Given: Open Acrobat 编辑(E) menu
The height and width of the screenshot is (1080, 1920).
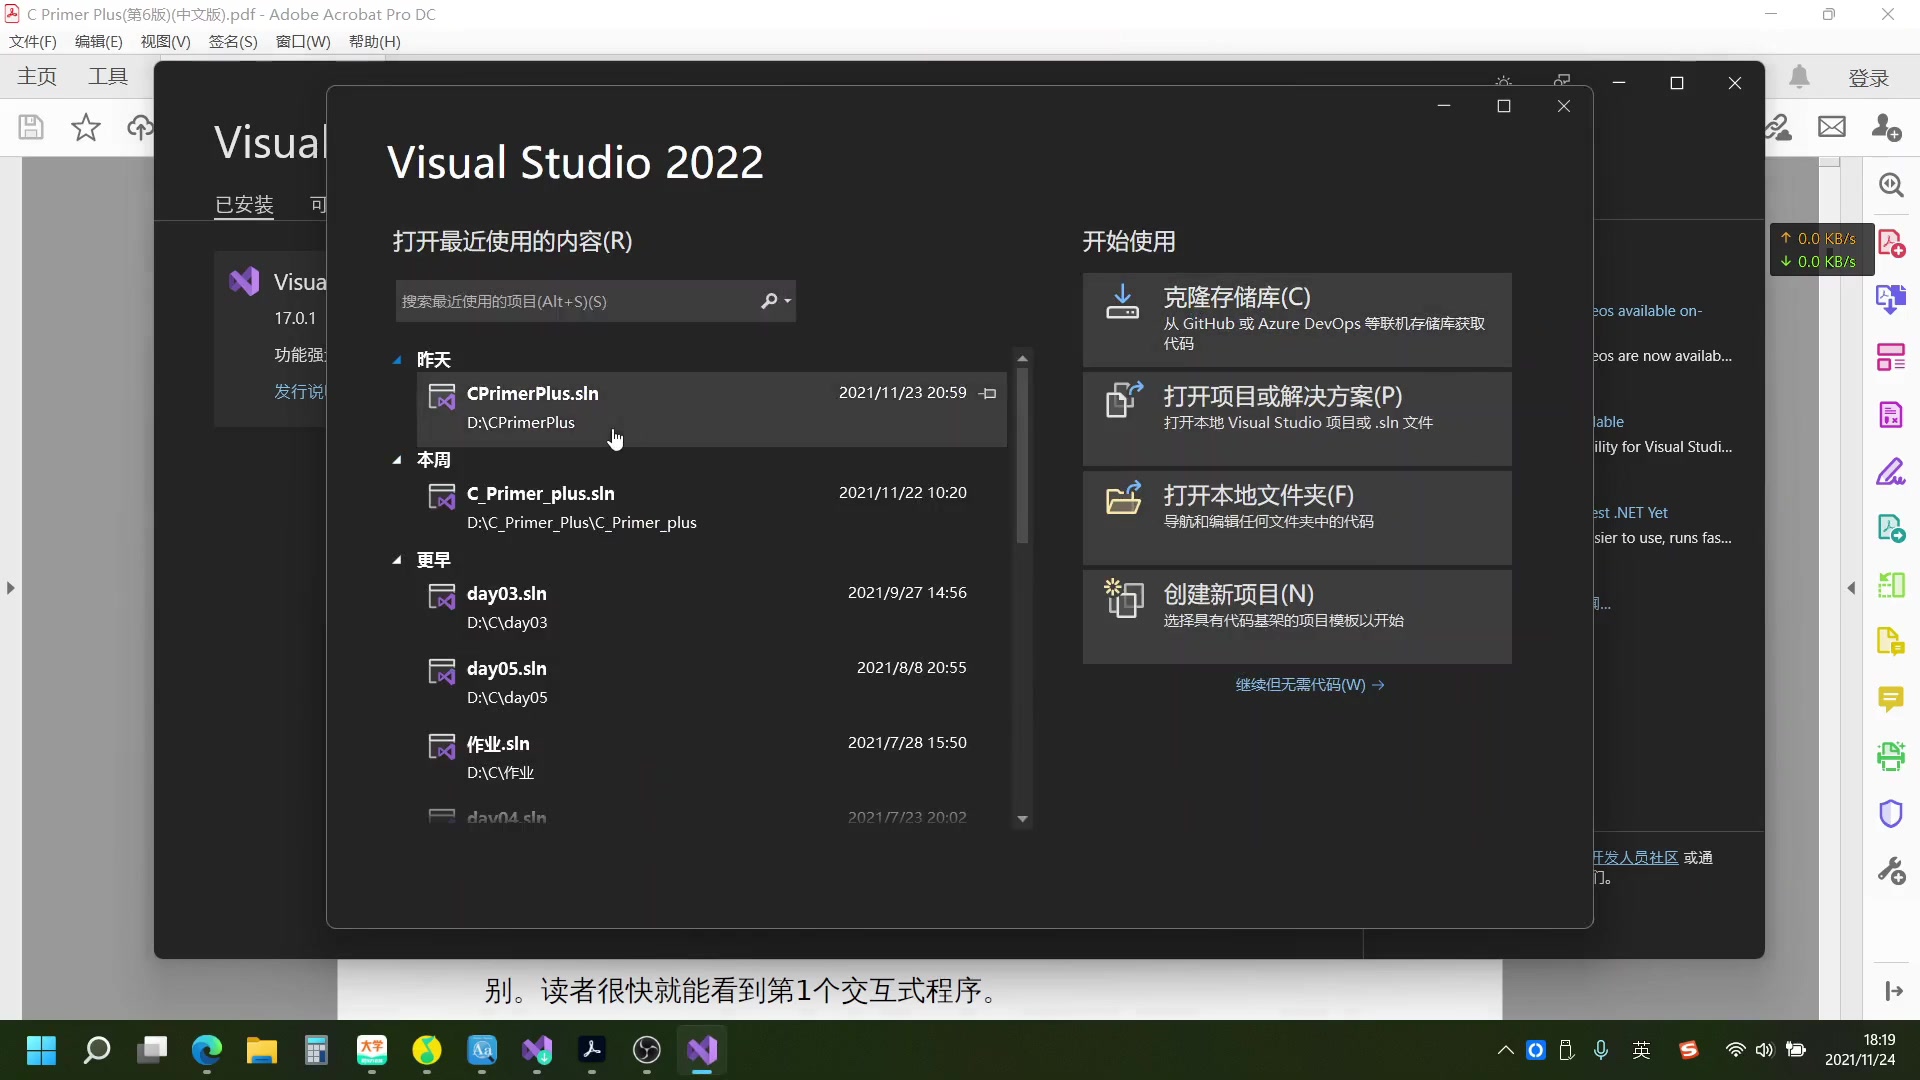Looking at the screenshot, I should coord(99,41).
